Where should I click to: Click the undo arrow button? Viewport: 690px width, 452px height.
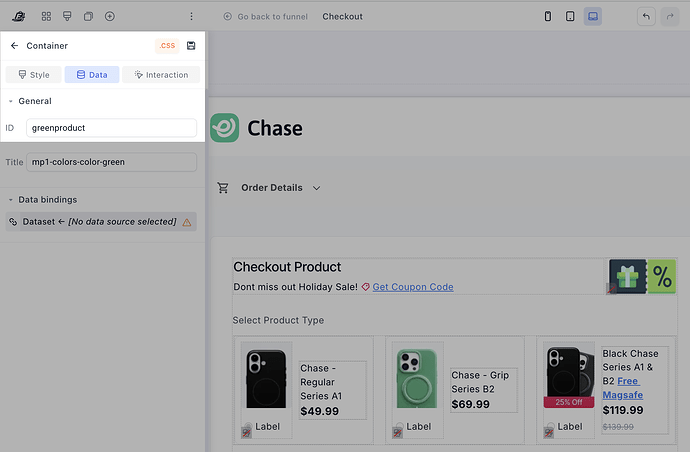pyautogui.click(x=646, y=16)
